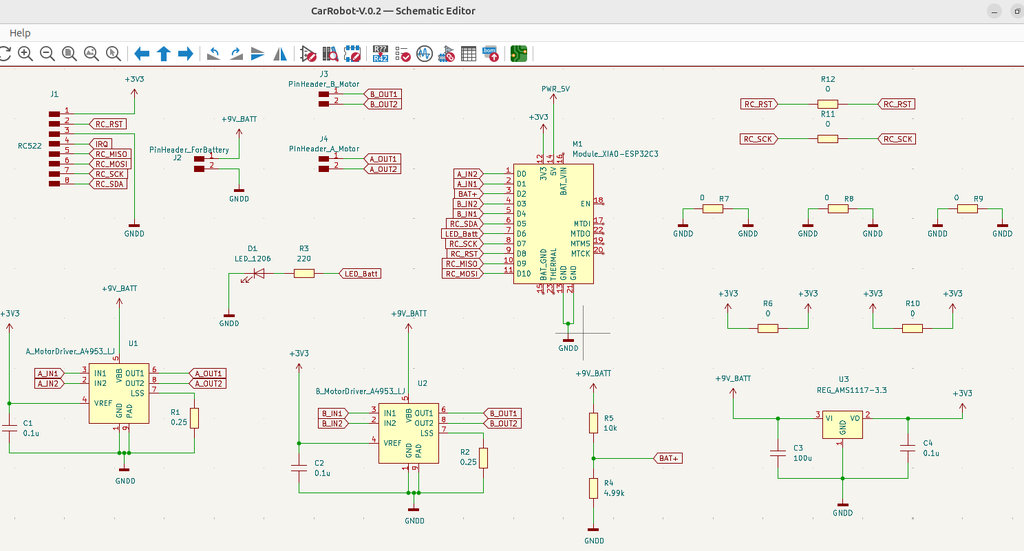Select the U3 REG_AMS1117-3.3 regulator symbol

click(843, 424)
